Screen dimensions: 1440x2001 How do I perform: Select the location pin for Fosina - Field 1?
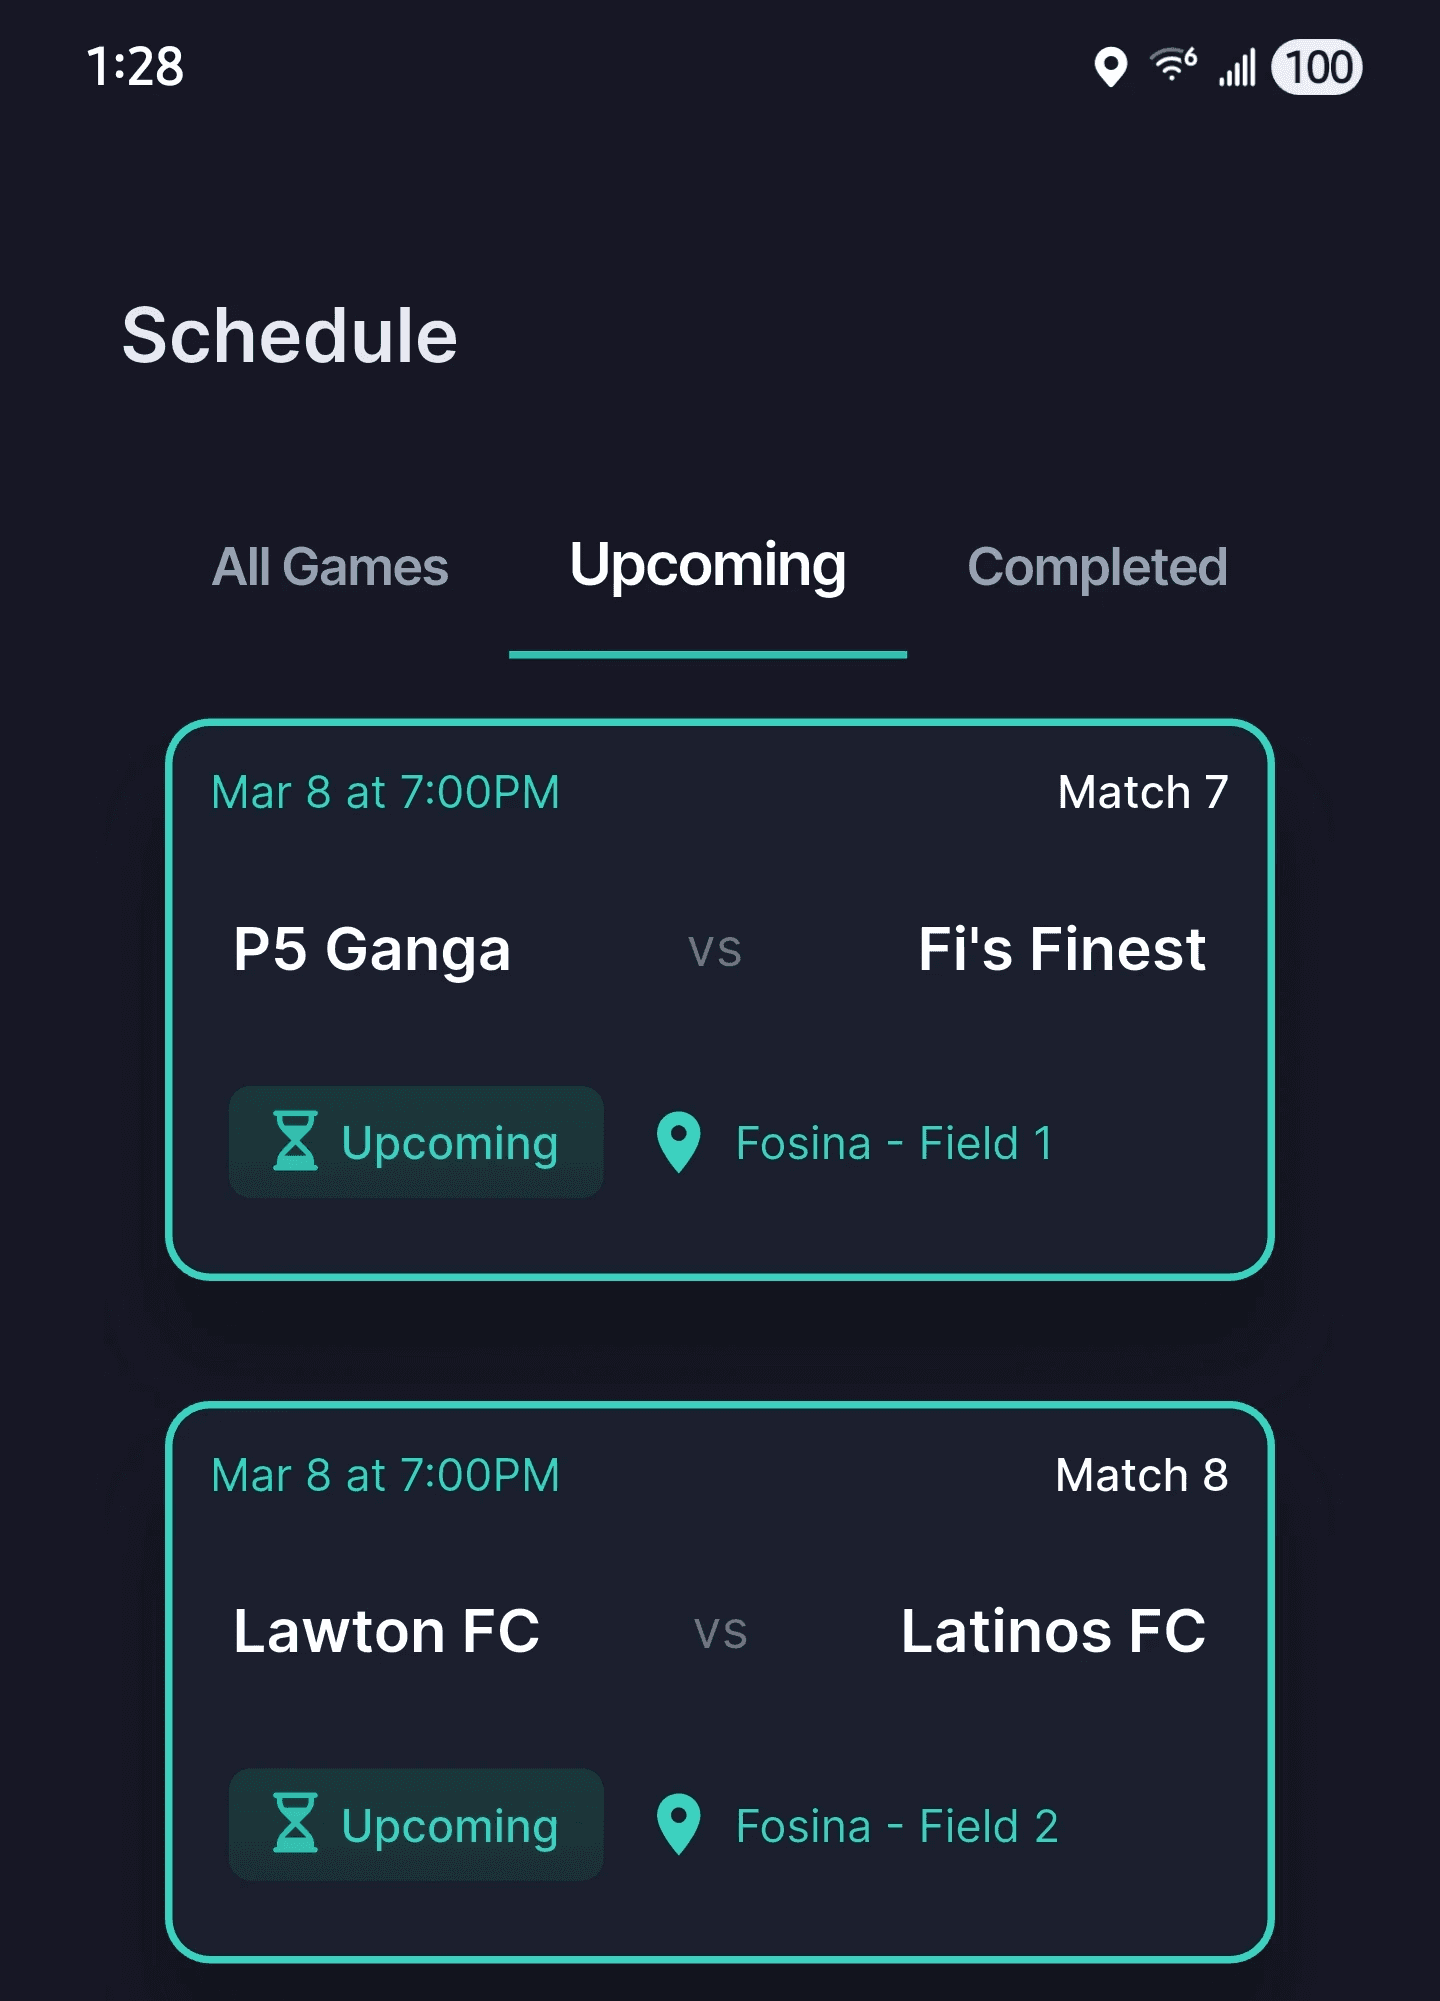(x=677, y=1141)
